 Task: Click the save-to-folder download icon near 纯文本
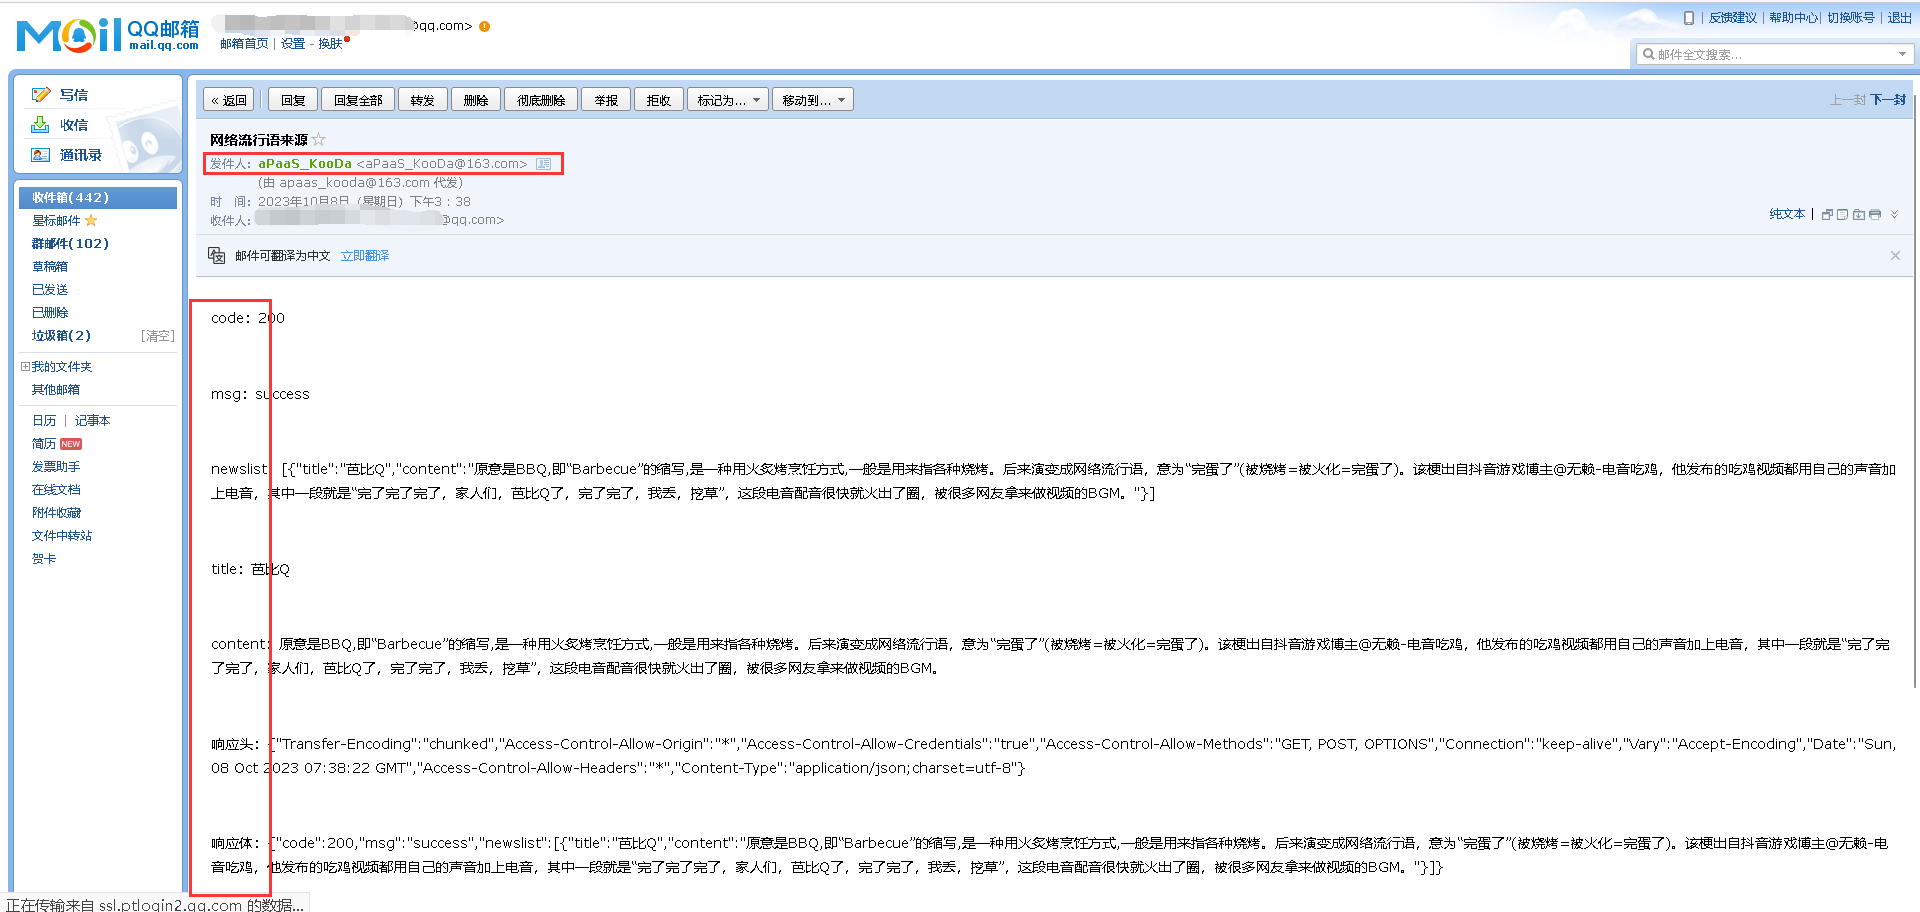pos(1859,214)
